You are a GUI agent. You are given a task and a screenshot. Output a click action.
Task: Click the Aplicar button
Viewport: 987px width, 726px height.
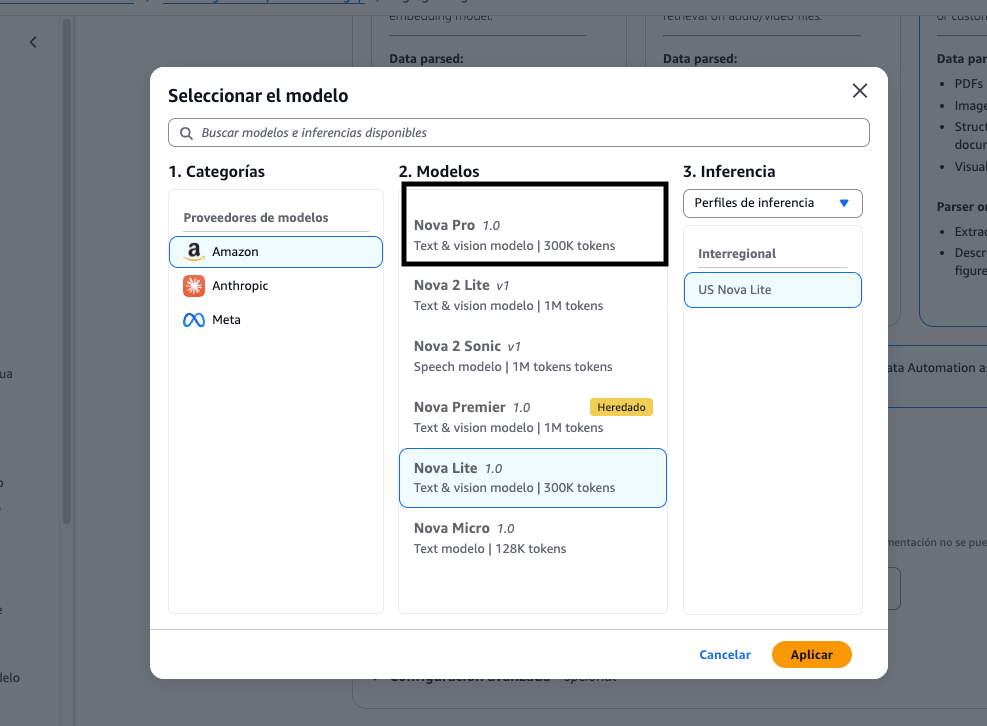click(x=811, y=655)
